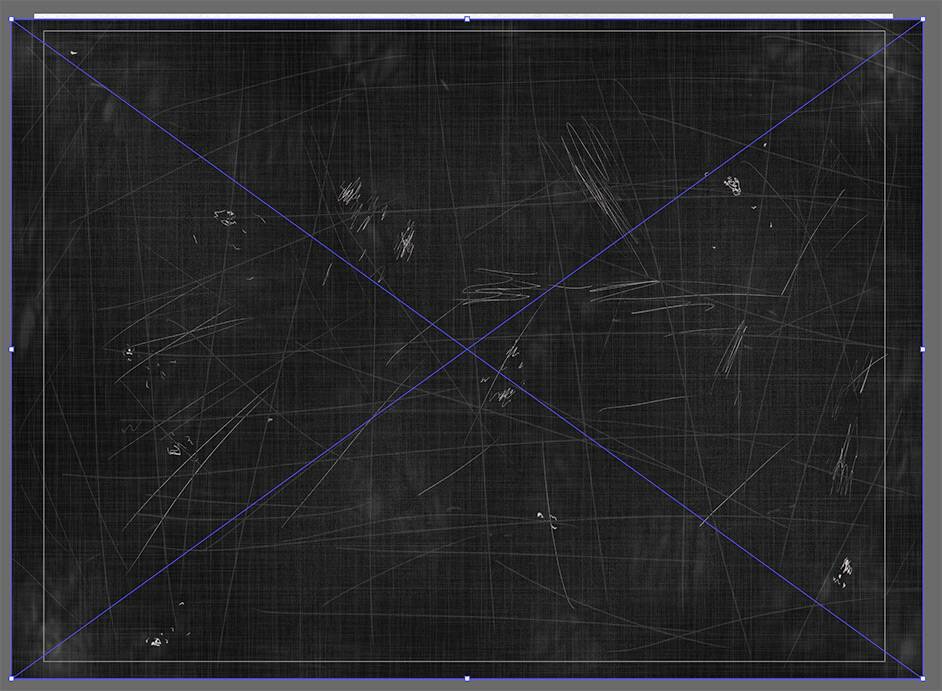Click the top-center bounding box handle
Image resolution: width=942 pixels, height=691 pixels.
467,19
